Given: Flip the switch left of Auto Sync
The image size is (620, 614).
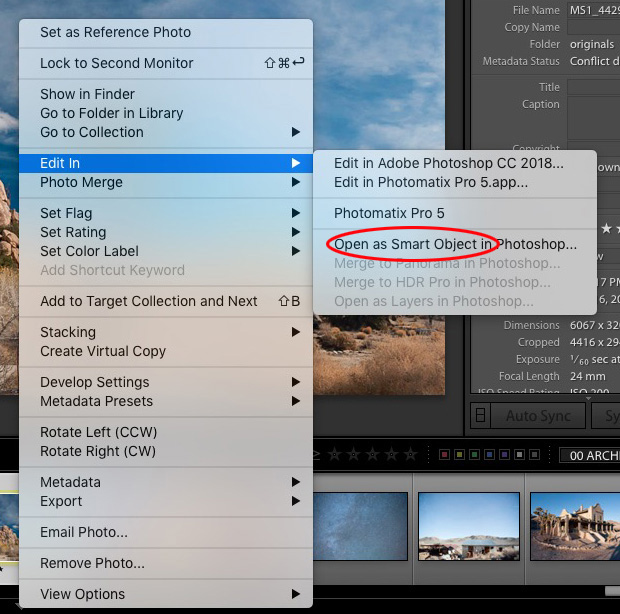Looking at the screenshot, I should 480,416.
